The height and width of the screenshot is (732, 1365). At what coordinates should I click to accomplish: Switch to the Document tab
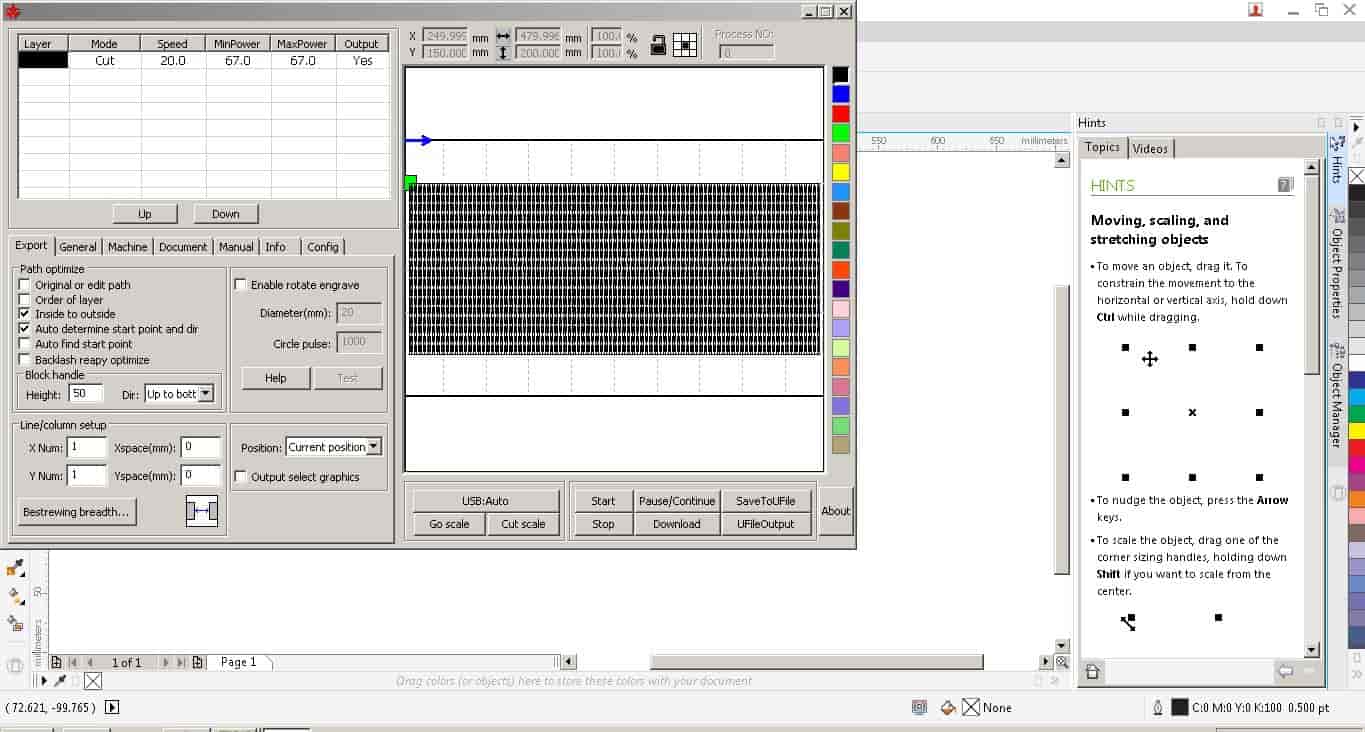coord(183,247)
